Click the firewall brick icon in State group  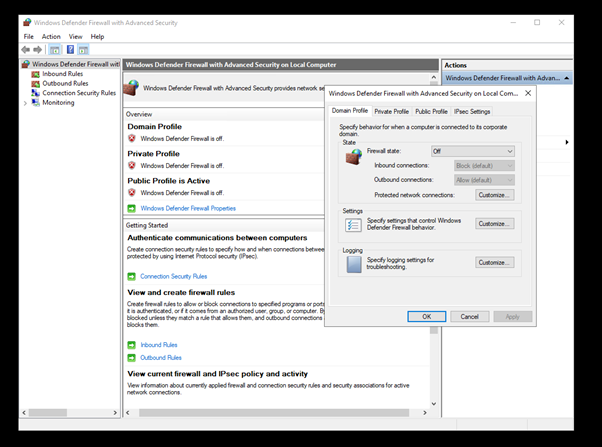[354, 157]
